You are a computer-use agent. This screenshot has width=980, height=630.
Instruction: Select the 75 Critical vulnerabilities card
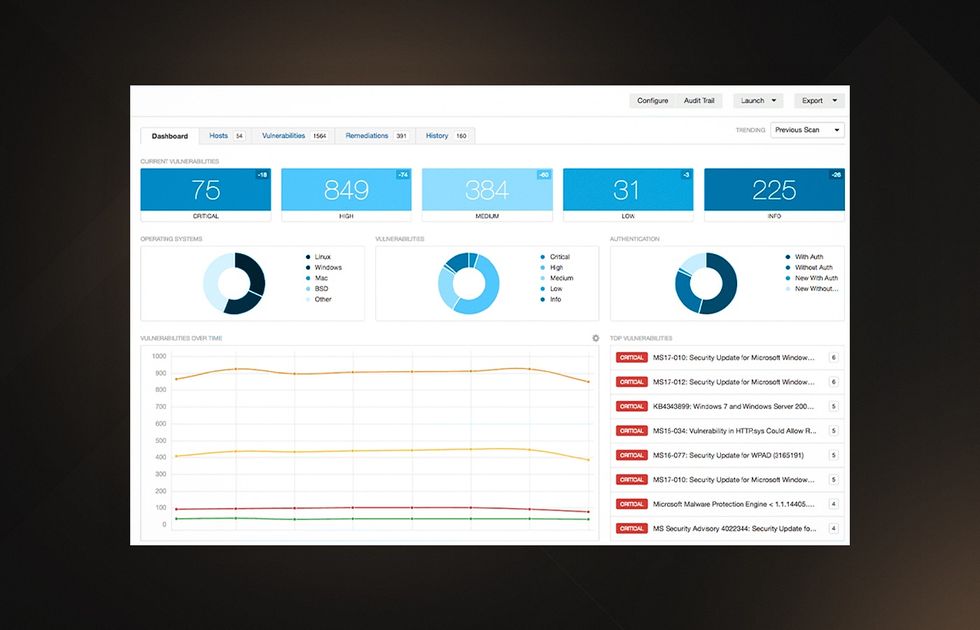(x=206, y=195)
